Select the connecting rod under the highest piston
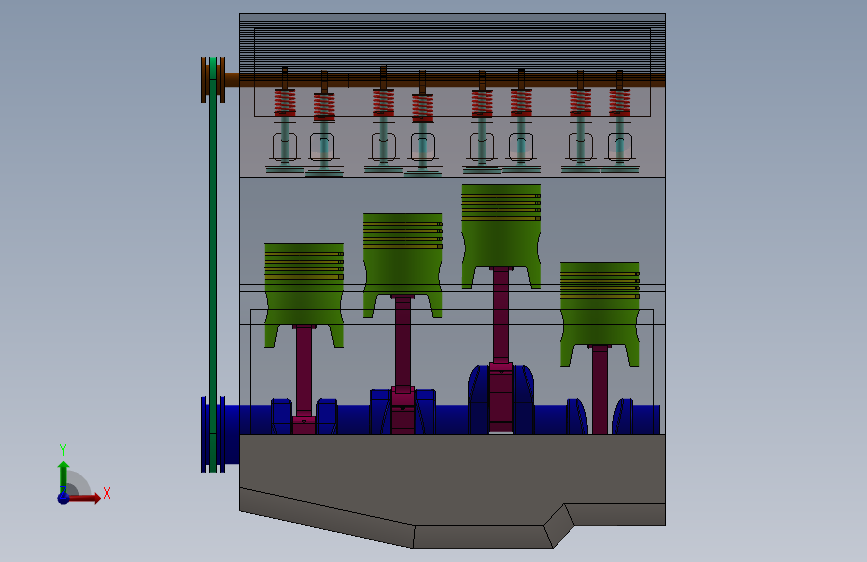Screen dimensions: 867x562 pyautogui.click(x=501, y=348)
